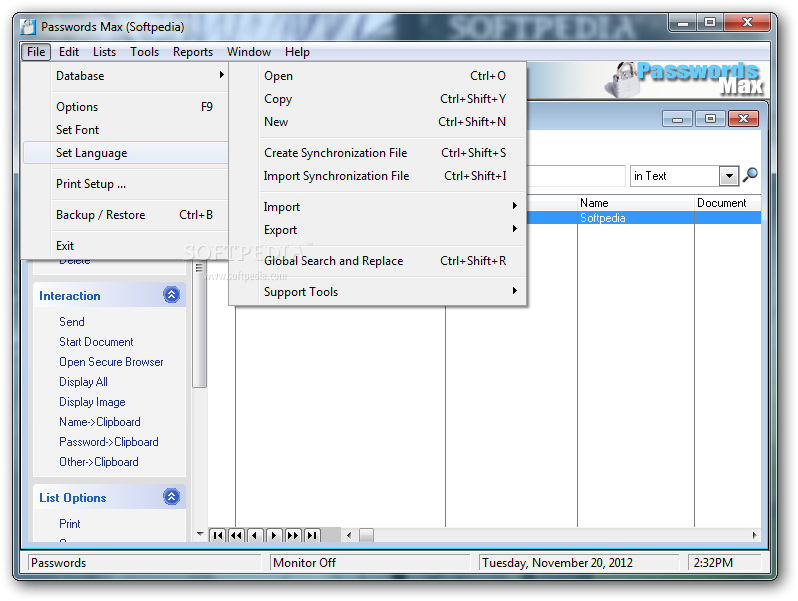The image size is (798, 601).
Task: Click the horizontal scrollbar right arrow
Action: [x=754, y=535]
